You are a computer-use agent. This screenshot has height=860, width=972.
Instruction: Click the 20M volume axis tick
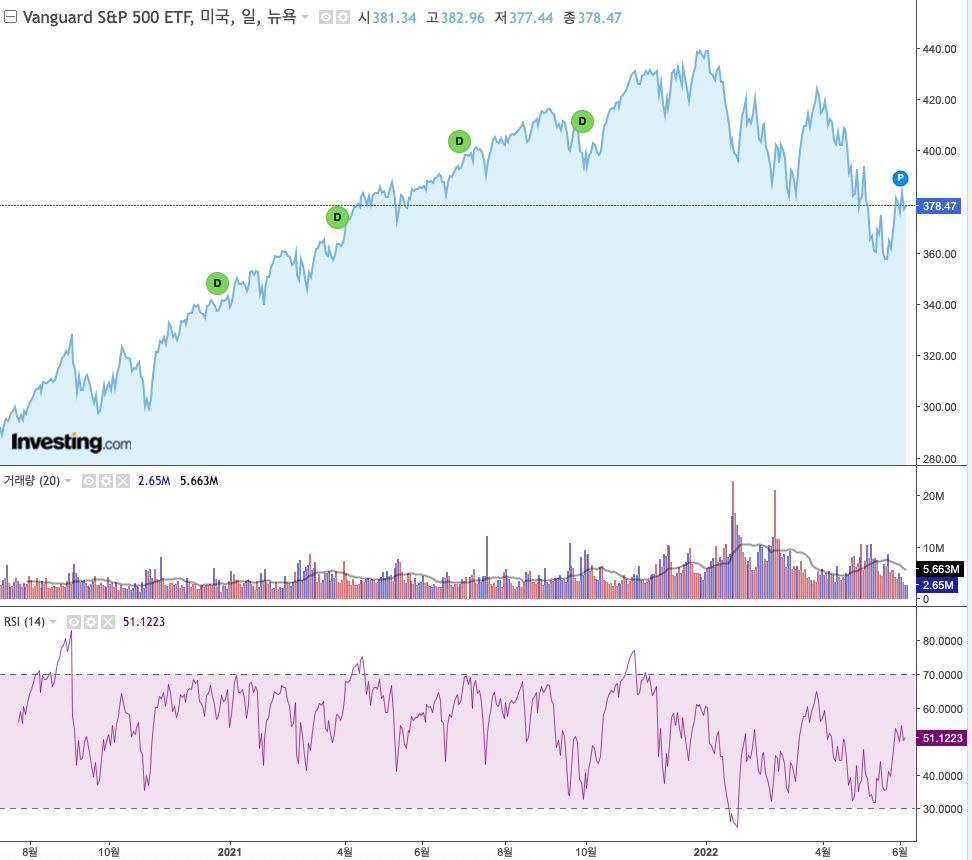point(934,496)
